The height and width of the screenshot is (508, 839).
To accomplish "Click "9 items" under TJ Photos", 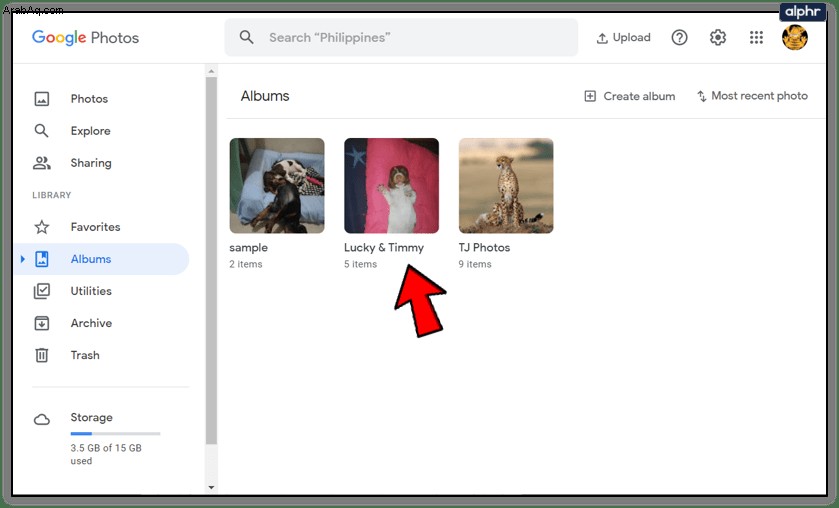I will [x=475, y=264].
